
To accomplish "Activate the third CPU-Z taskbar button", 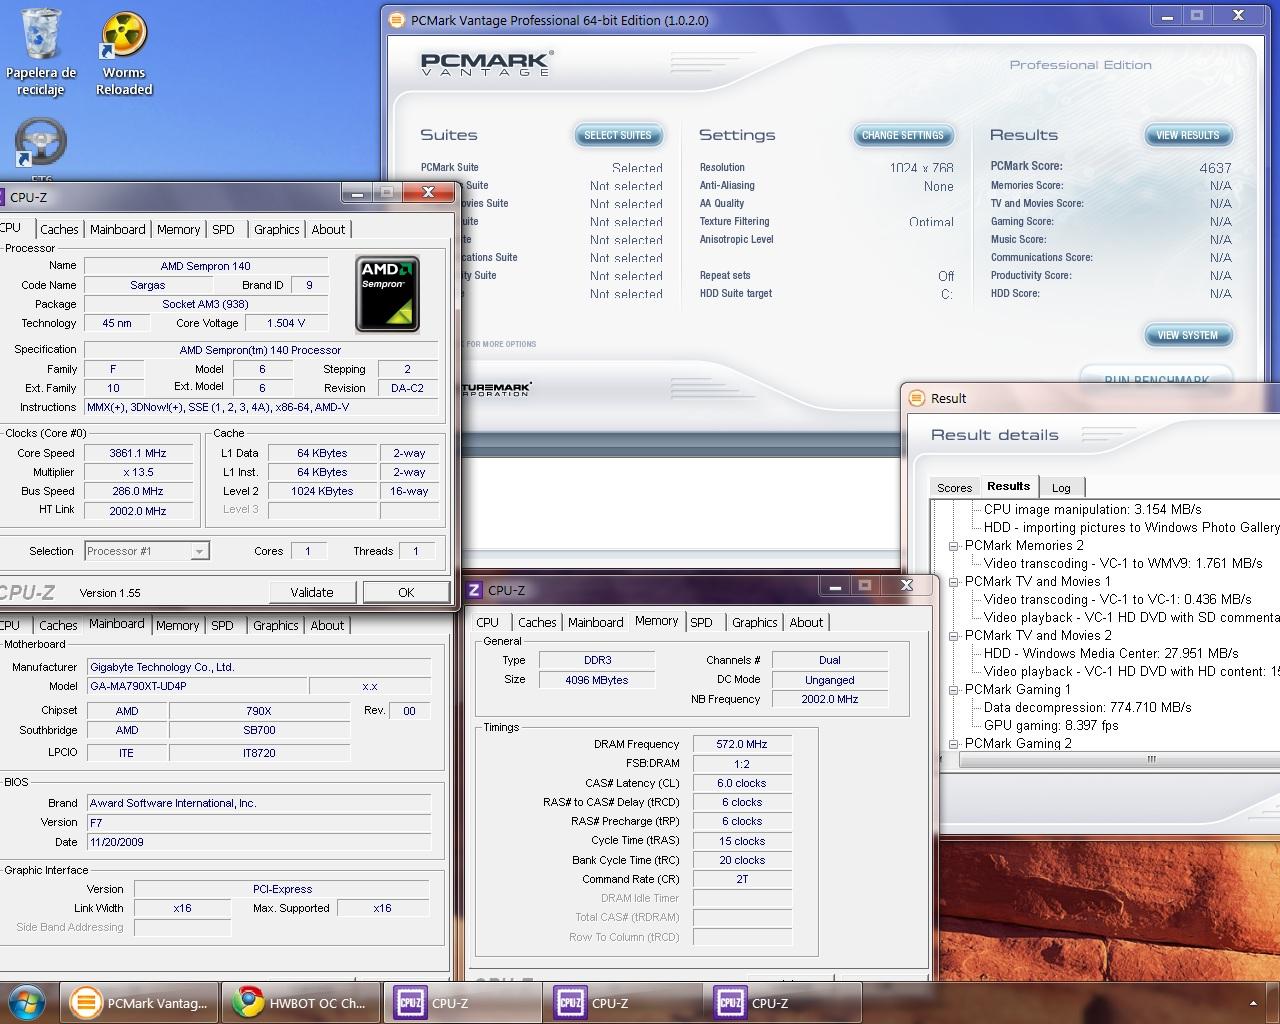I will 782,1003.
